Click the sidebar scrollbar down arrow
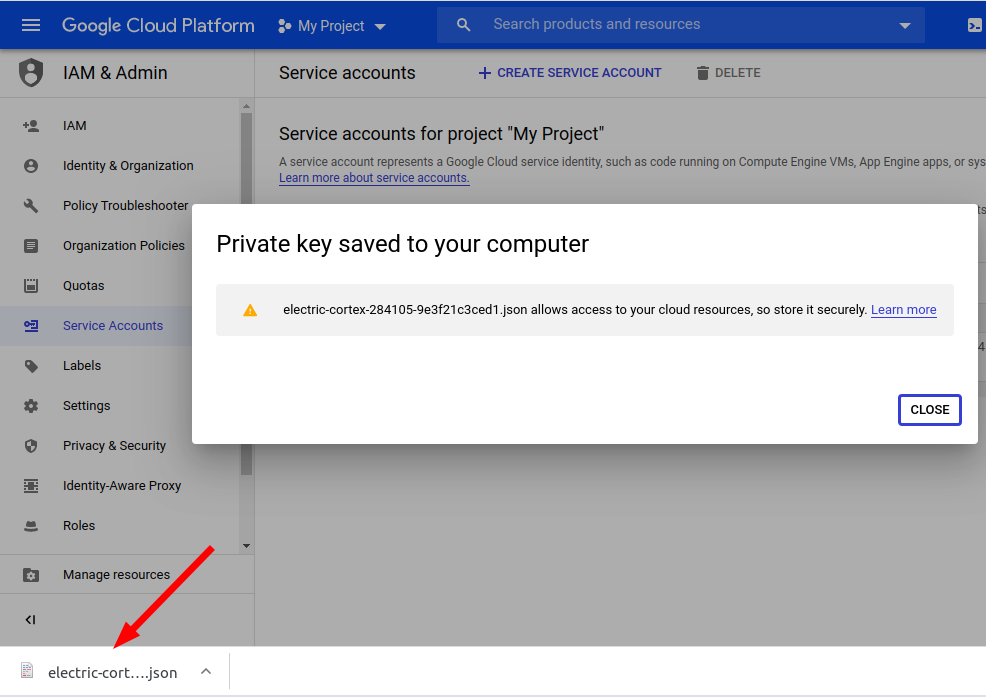 pos(246,546)
